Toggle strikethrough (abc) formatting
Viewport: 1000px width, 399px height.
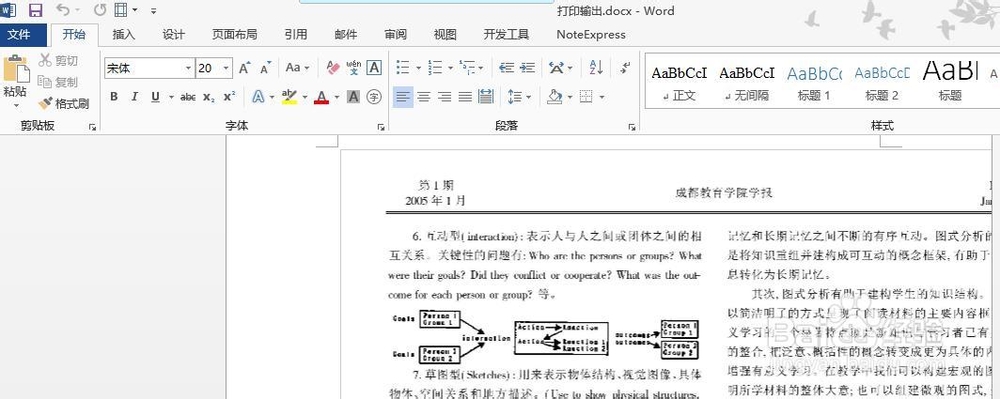coord(188,97)
